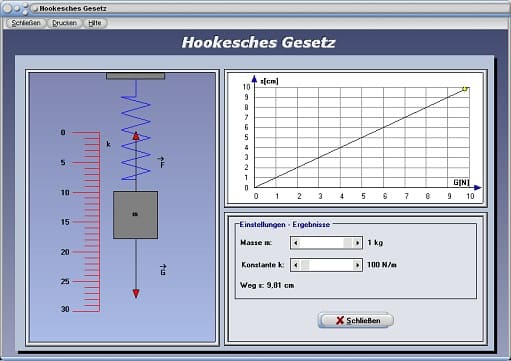511x361 pixels.
Task: Click the Schließen button with red X
Action: pyautogui.click(x=356, y=320)
